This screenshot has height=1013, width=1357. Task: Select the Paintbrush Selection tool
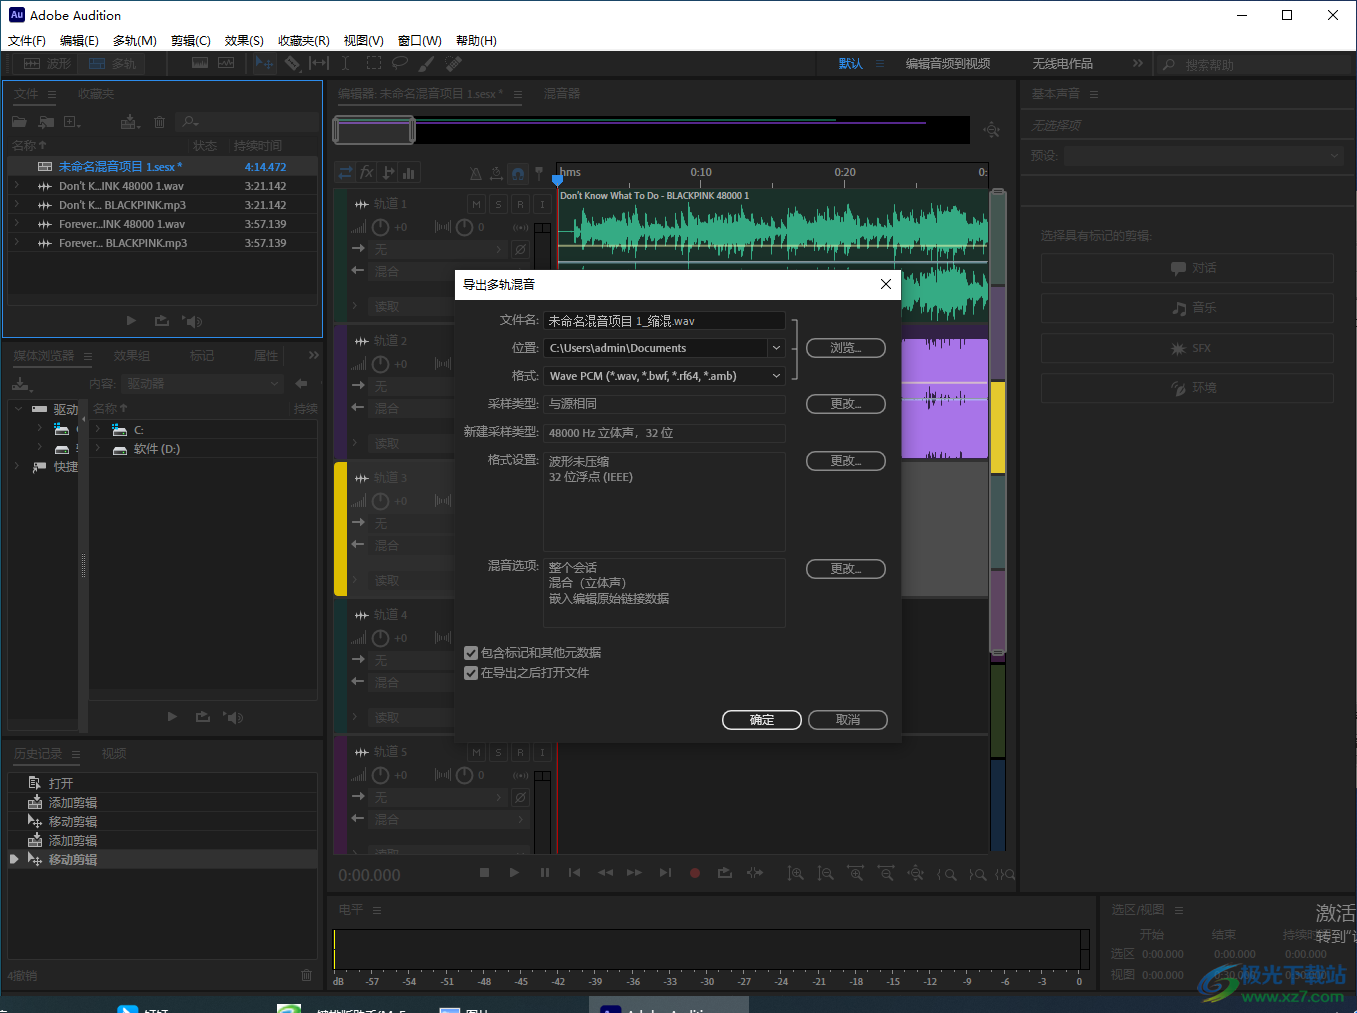tap(427, 63)
